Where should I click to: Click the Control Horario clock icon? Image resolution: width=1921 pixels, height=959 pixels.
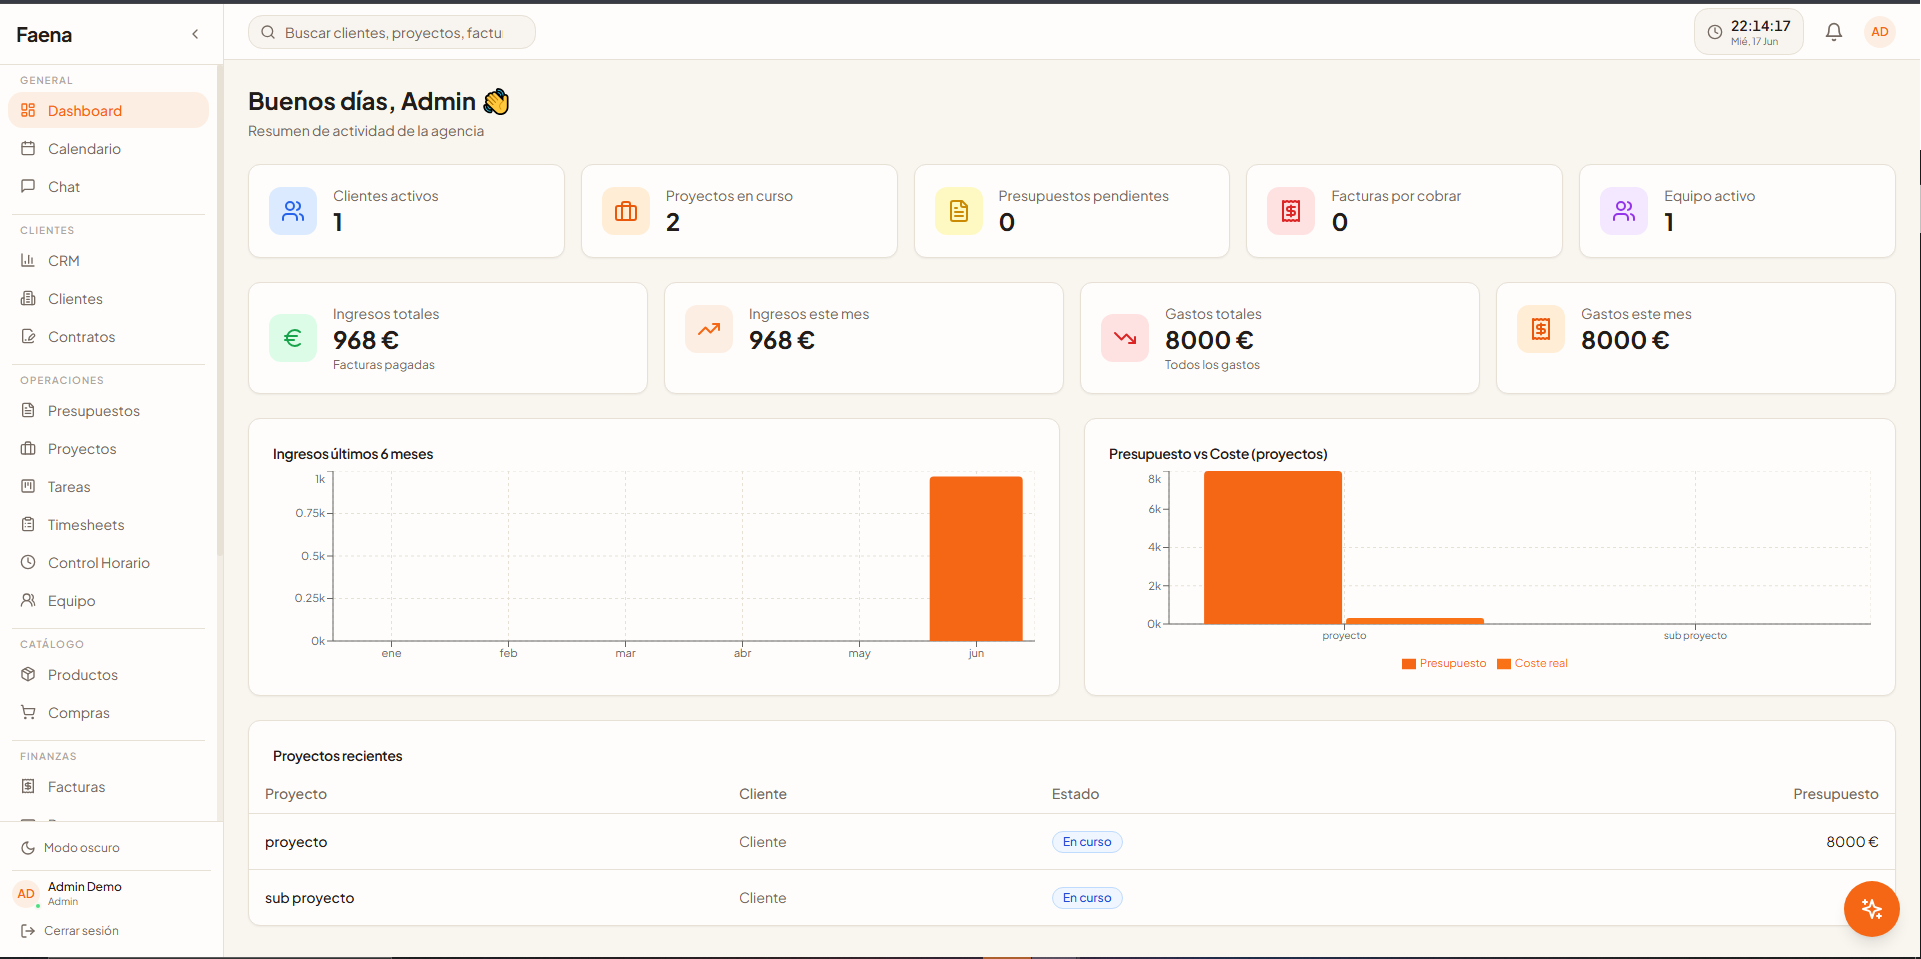(28, 562)
